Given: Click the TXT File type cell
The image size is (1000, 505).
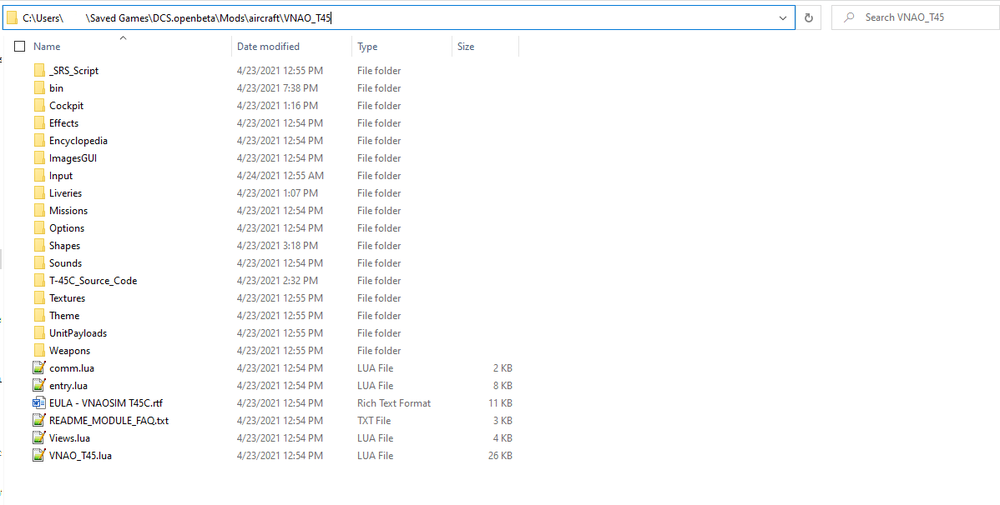Looking at the screenshot, I should tap(374, 421).
